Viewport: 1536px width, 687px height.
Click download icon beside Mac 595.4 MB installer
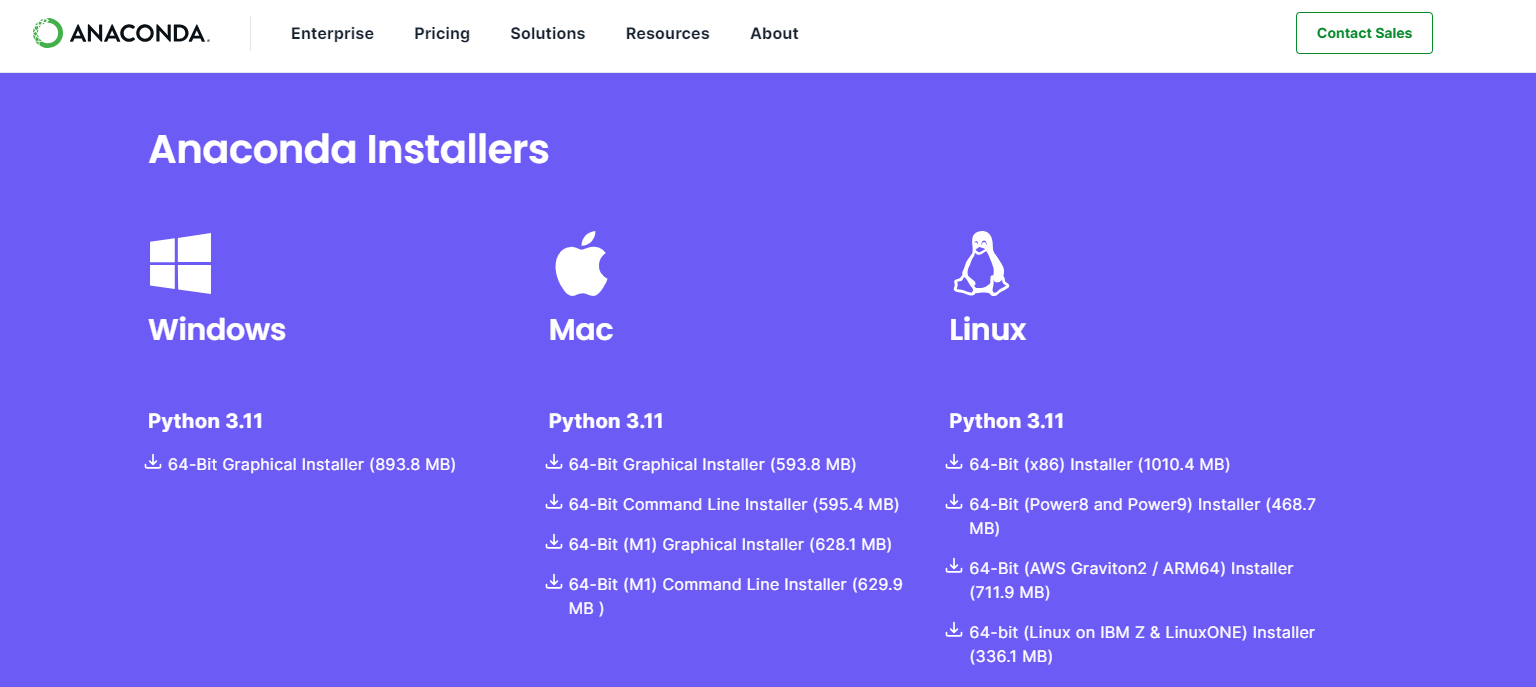tap(554, 502)
